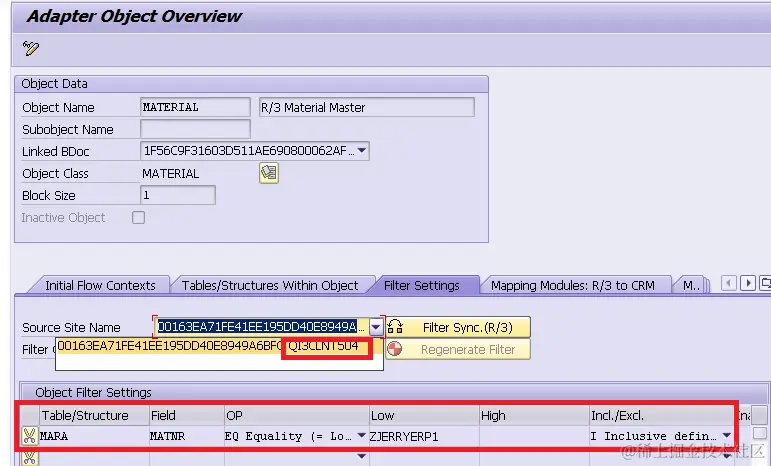Open the Object Class details icon
Screen dimensions: 771x466
tap(269, 173)
